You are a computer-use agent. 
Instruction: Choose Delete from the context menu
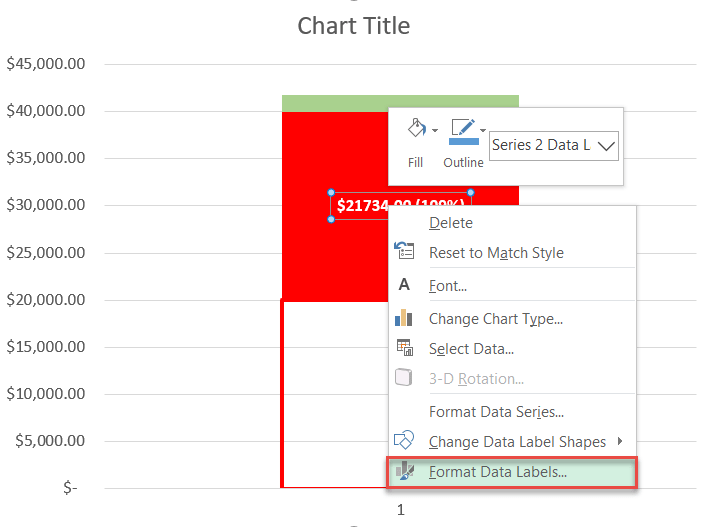tap(451, 222)
